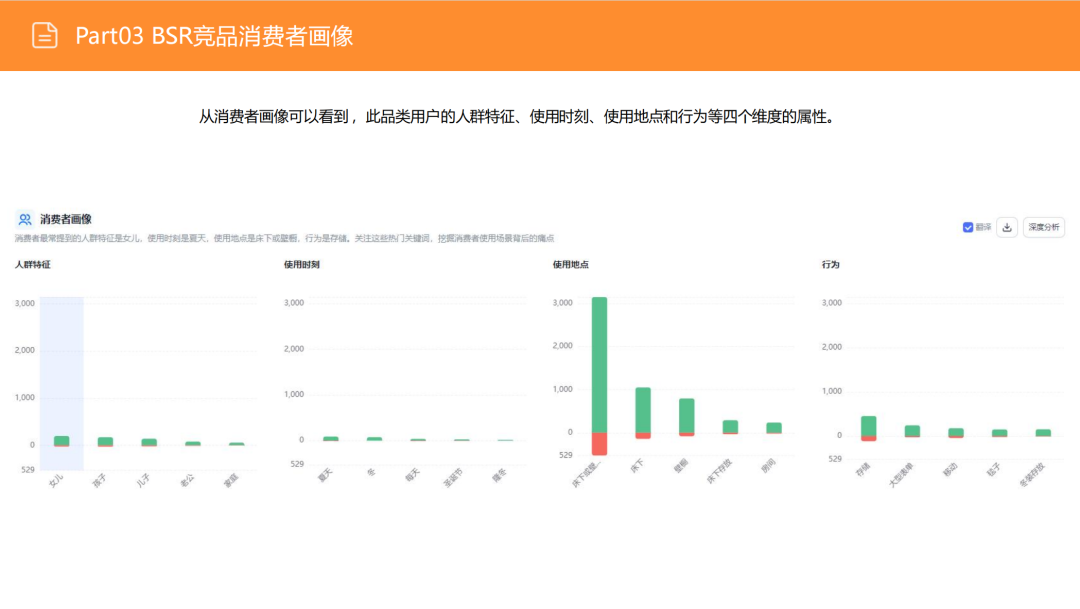Viewport: 1080px width, 609px height.
Task: Click the 使用地点 chart title
Action: point(570,265)
